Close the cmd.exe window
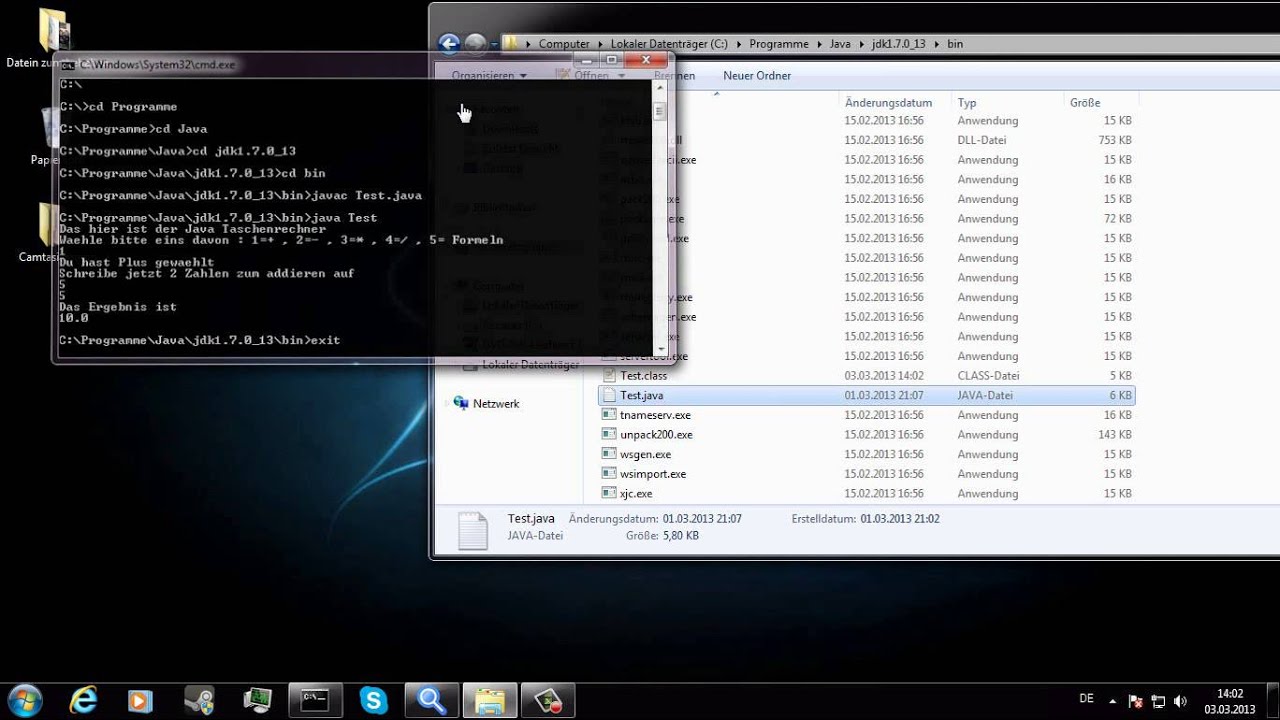Viewport: 1280px width, 720px height. click(647, 62)
